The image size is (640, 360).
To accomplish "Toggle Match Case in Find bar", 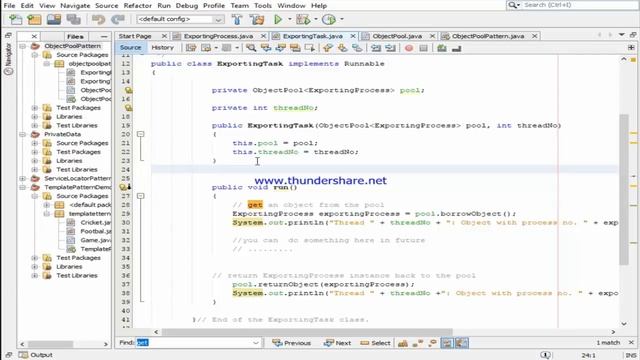I will 402,343.
